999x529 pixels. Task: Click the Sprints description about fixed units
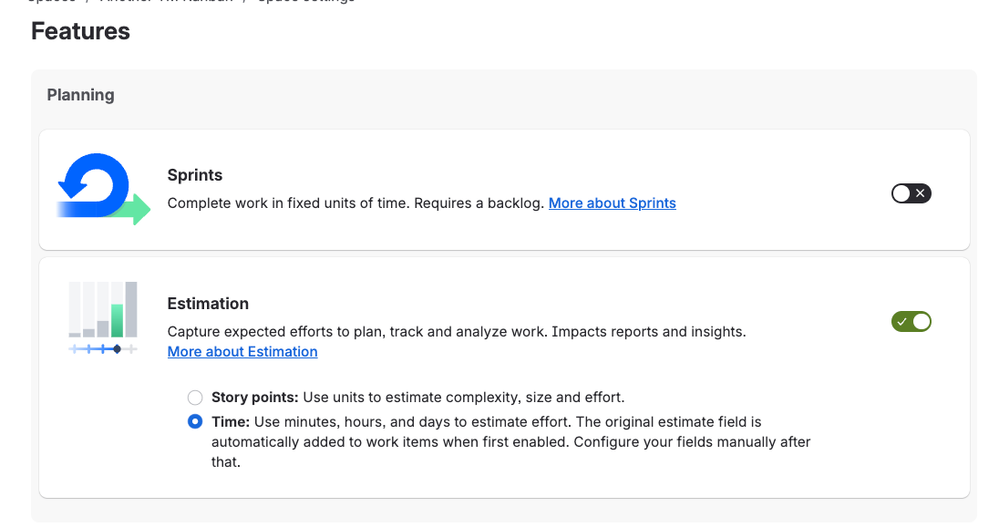356,203
